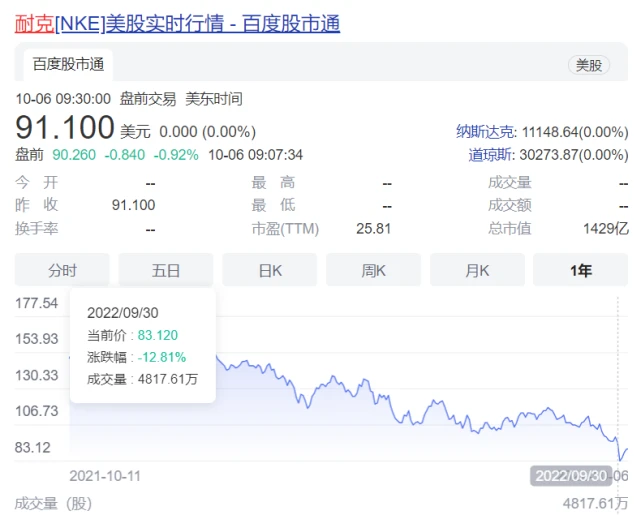Image resolution: width=641 pixels, height=515 pixels.
Task: Click the 美股 market badge
Action: click(589, 65)
